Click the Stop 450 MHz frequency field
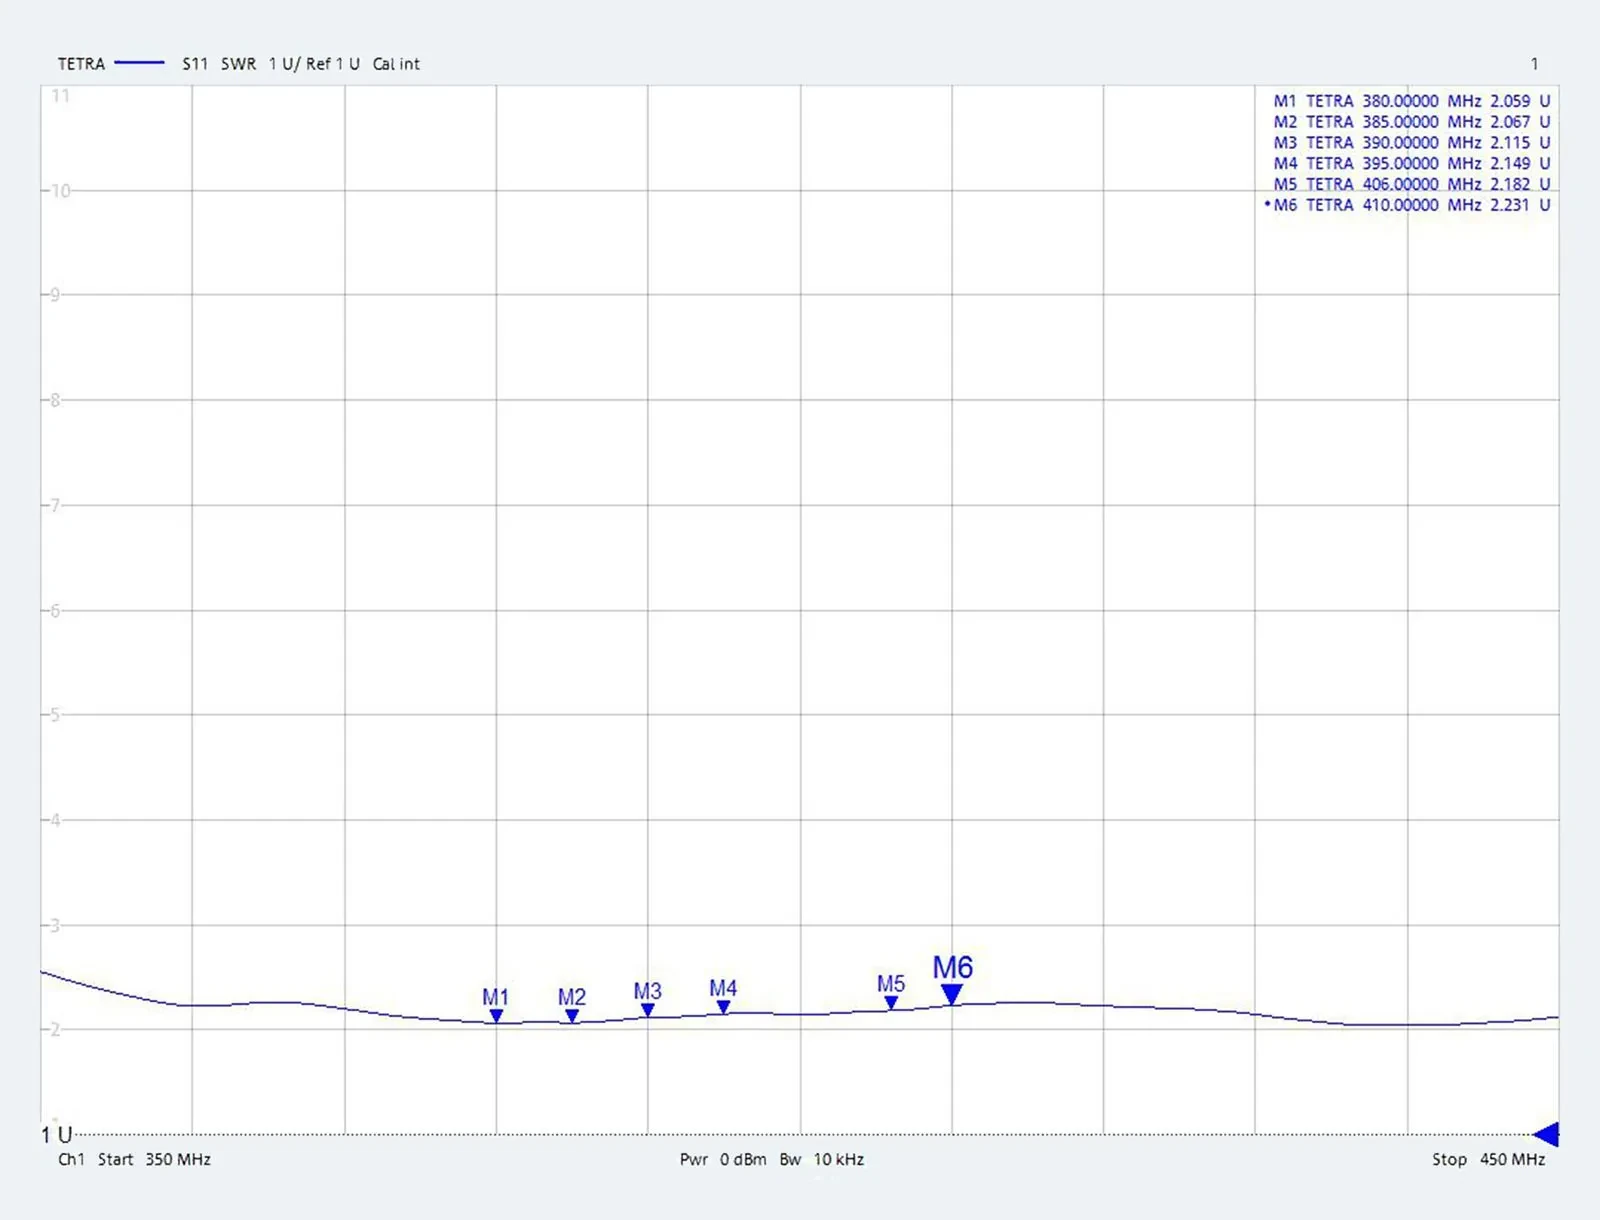The height and width of the screenshot is (1220, 1600). click(x=1488, y=1159)
